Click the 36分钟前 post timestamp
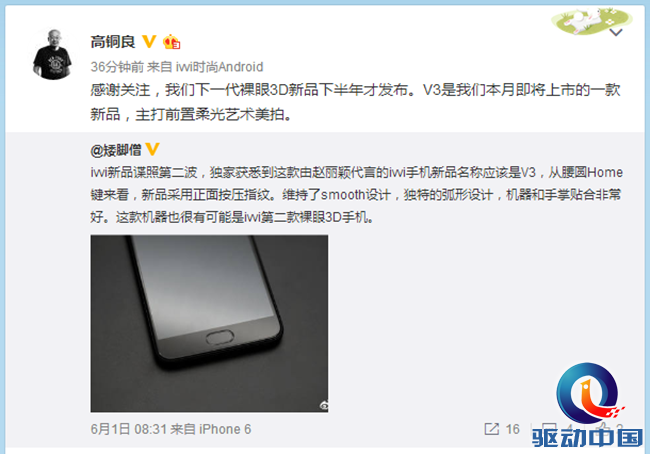The image size is (650, 454). pos(117,67)
